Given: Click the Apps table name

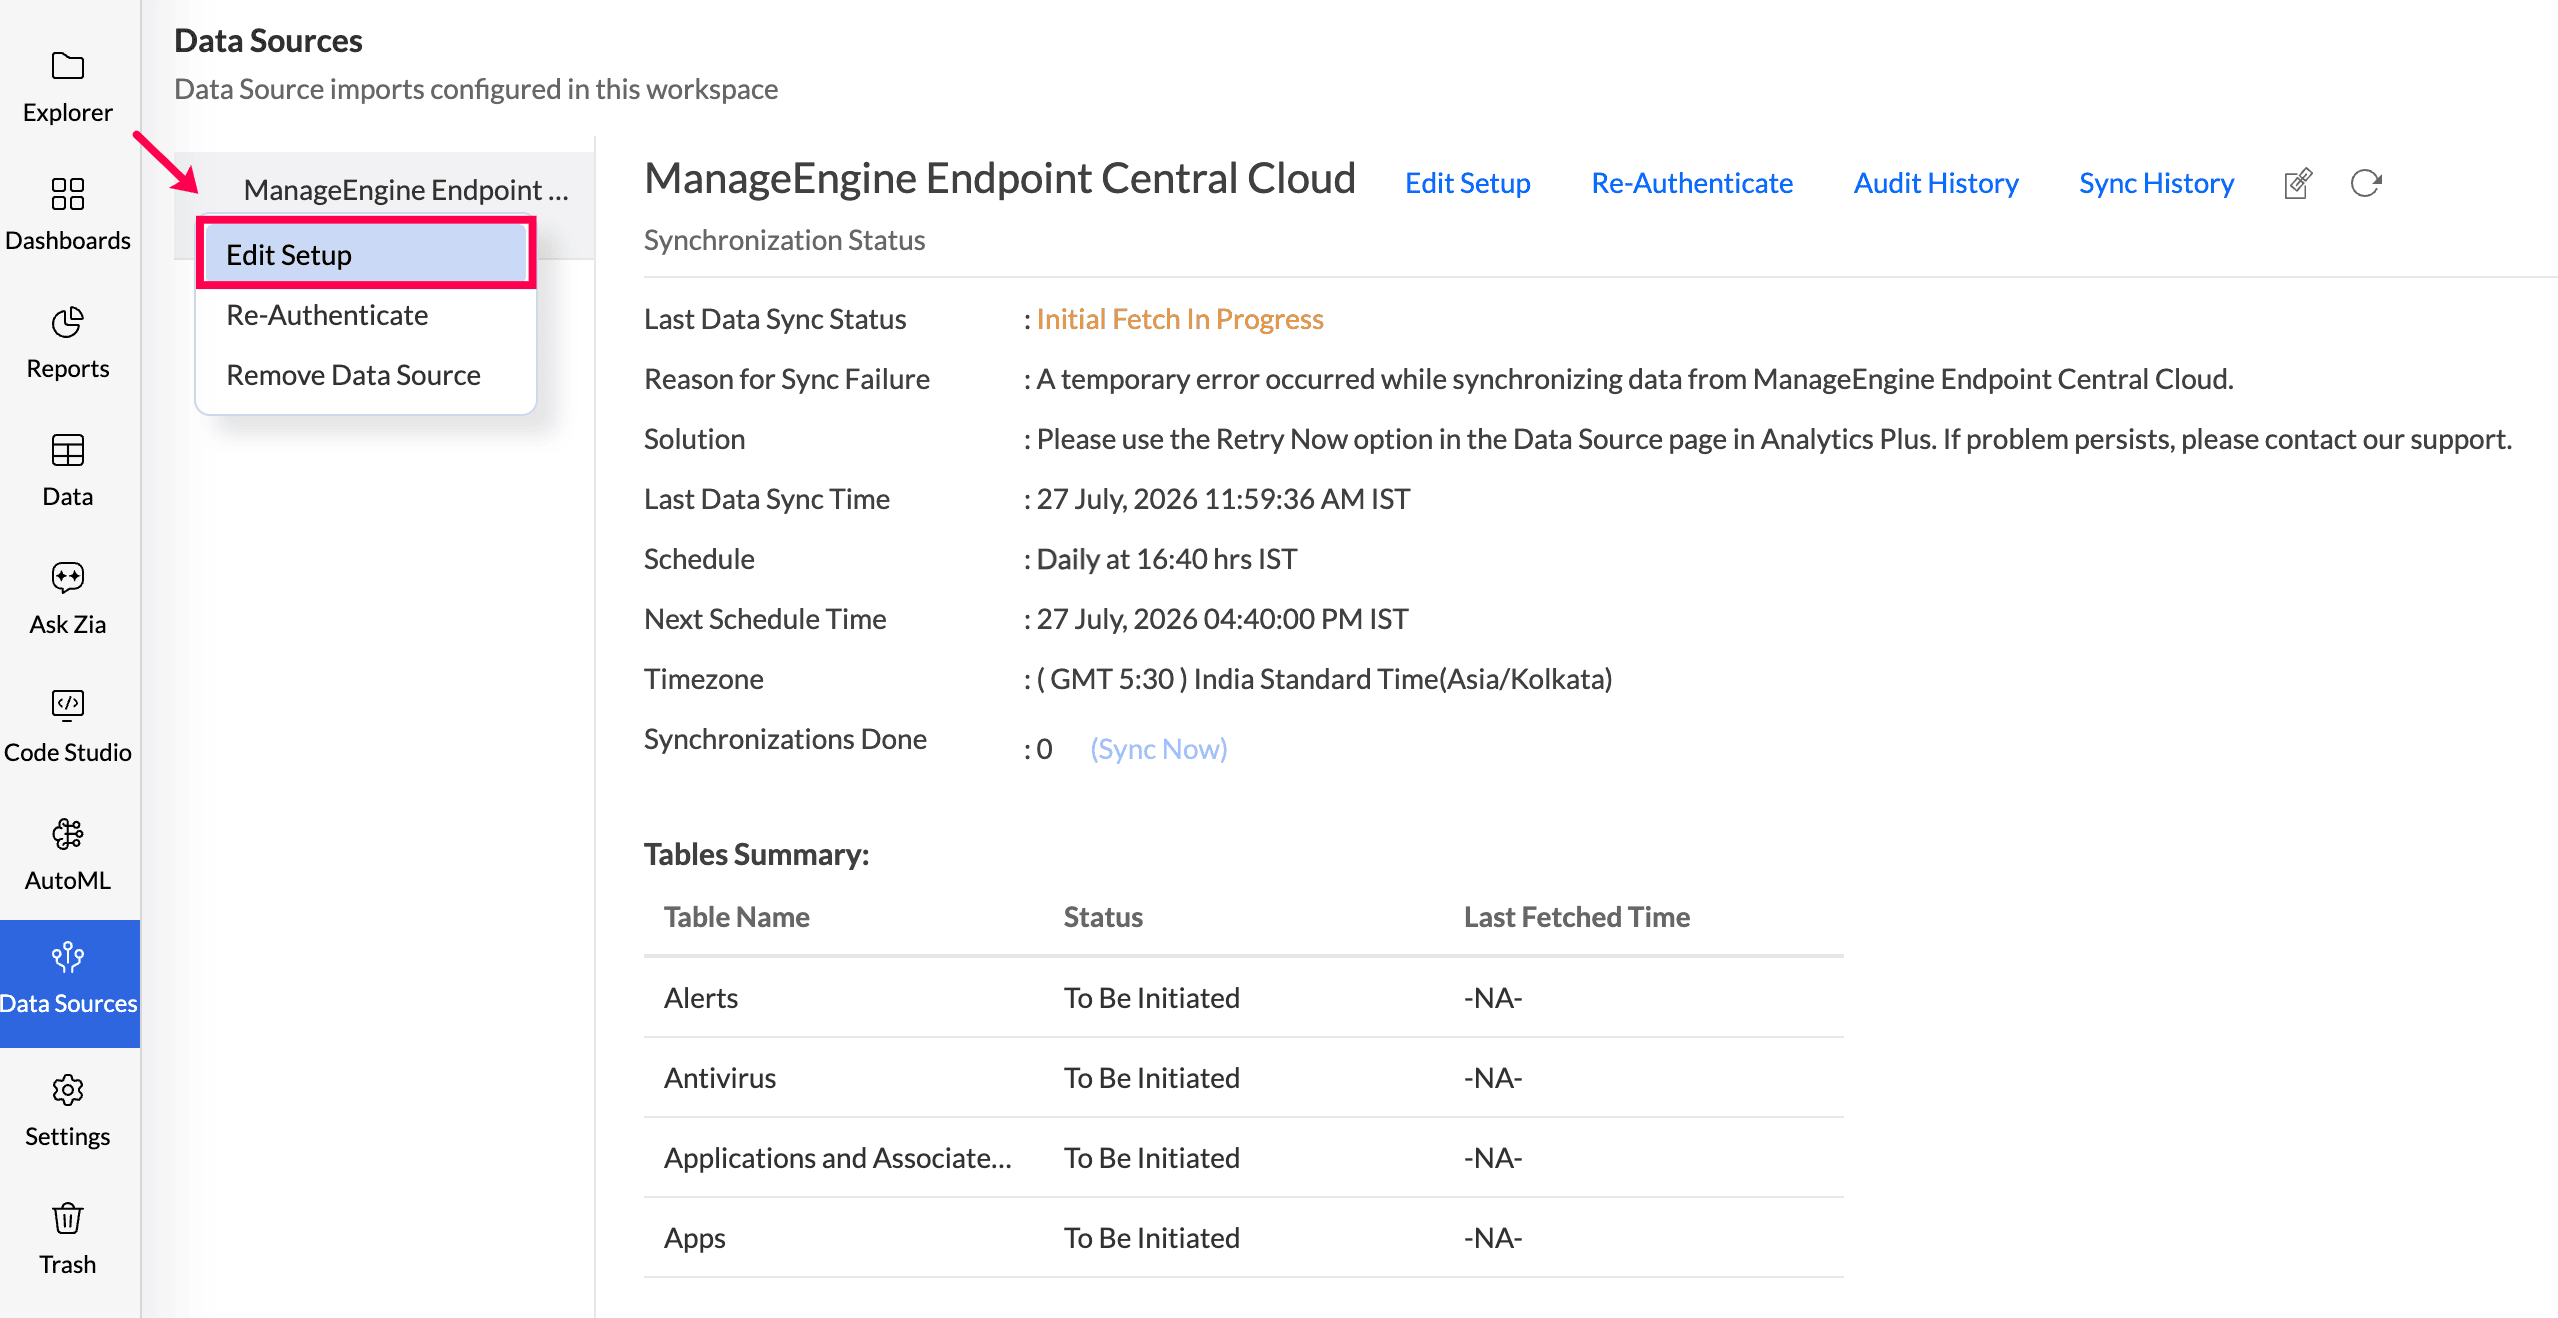Looking at the screenshot, I should 695,1238.
